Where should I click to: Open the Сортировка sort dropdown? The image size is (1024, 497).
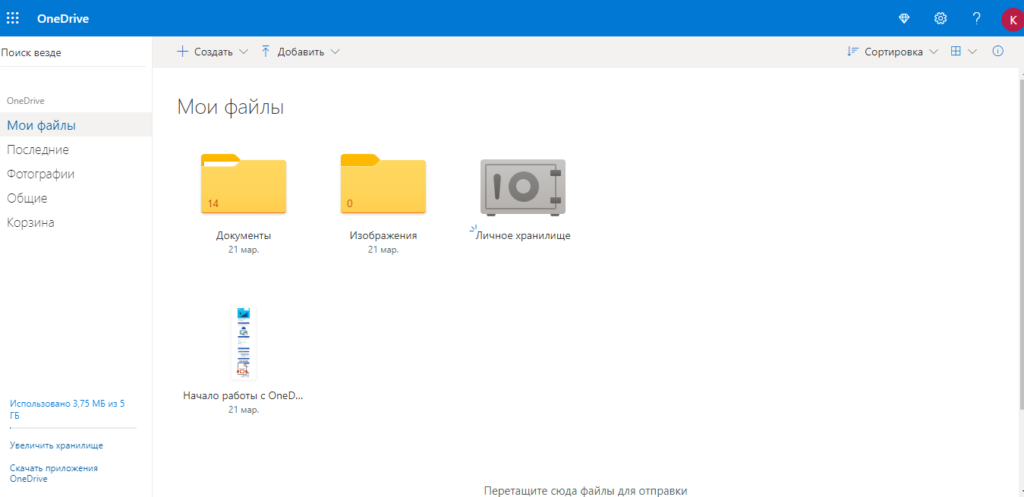[892, 52]
